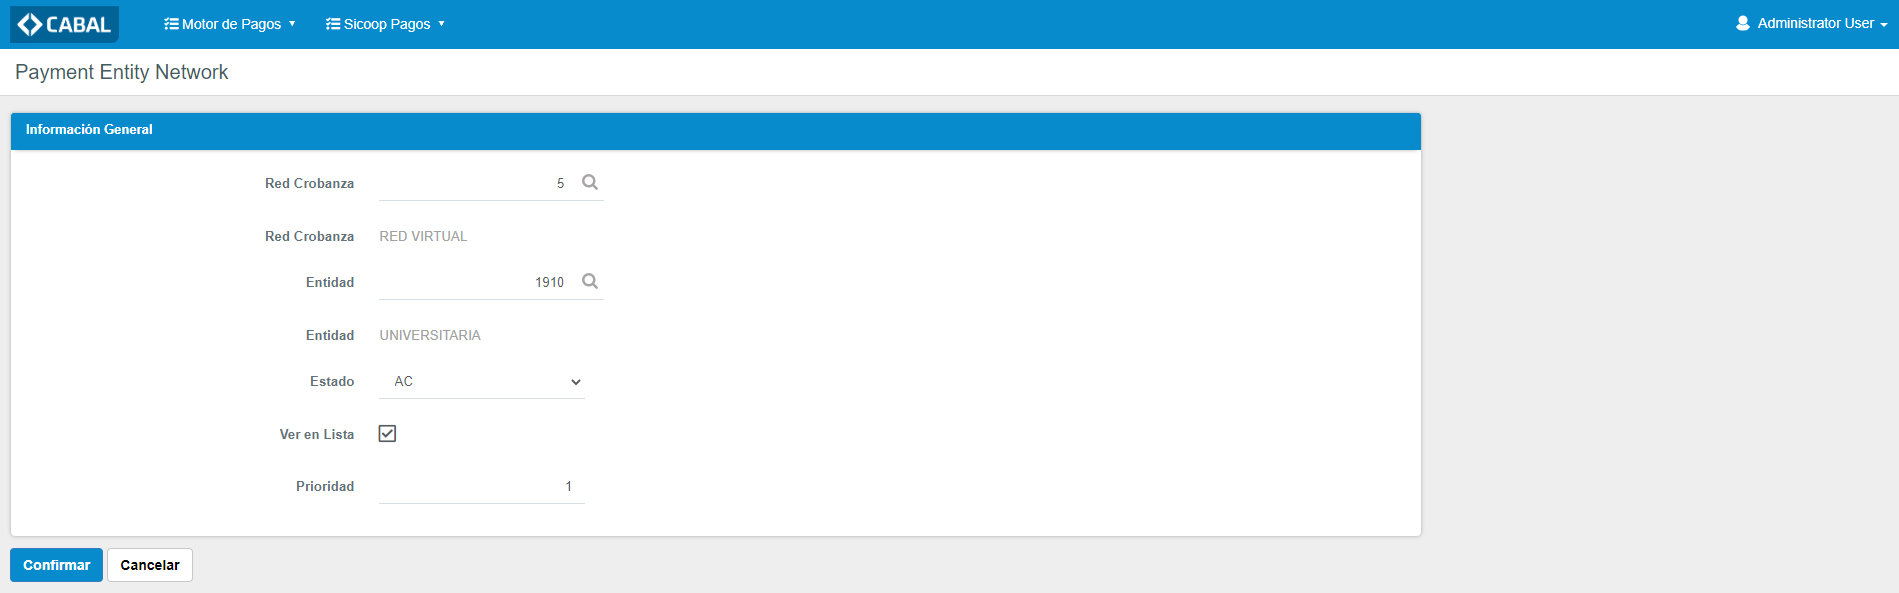Screen dimensions: 1899x593
Task: Open the Administrator User caret
Action: 1884,24
